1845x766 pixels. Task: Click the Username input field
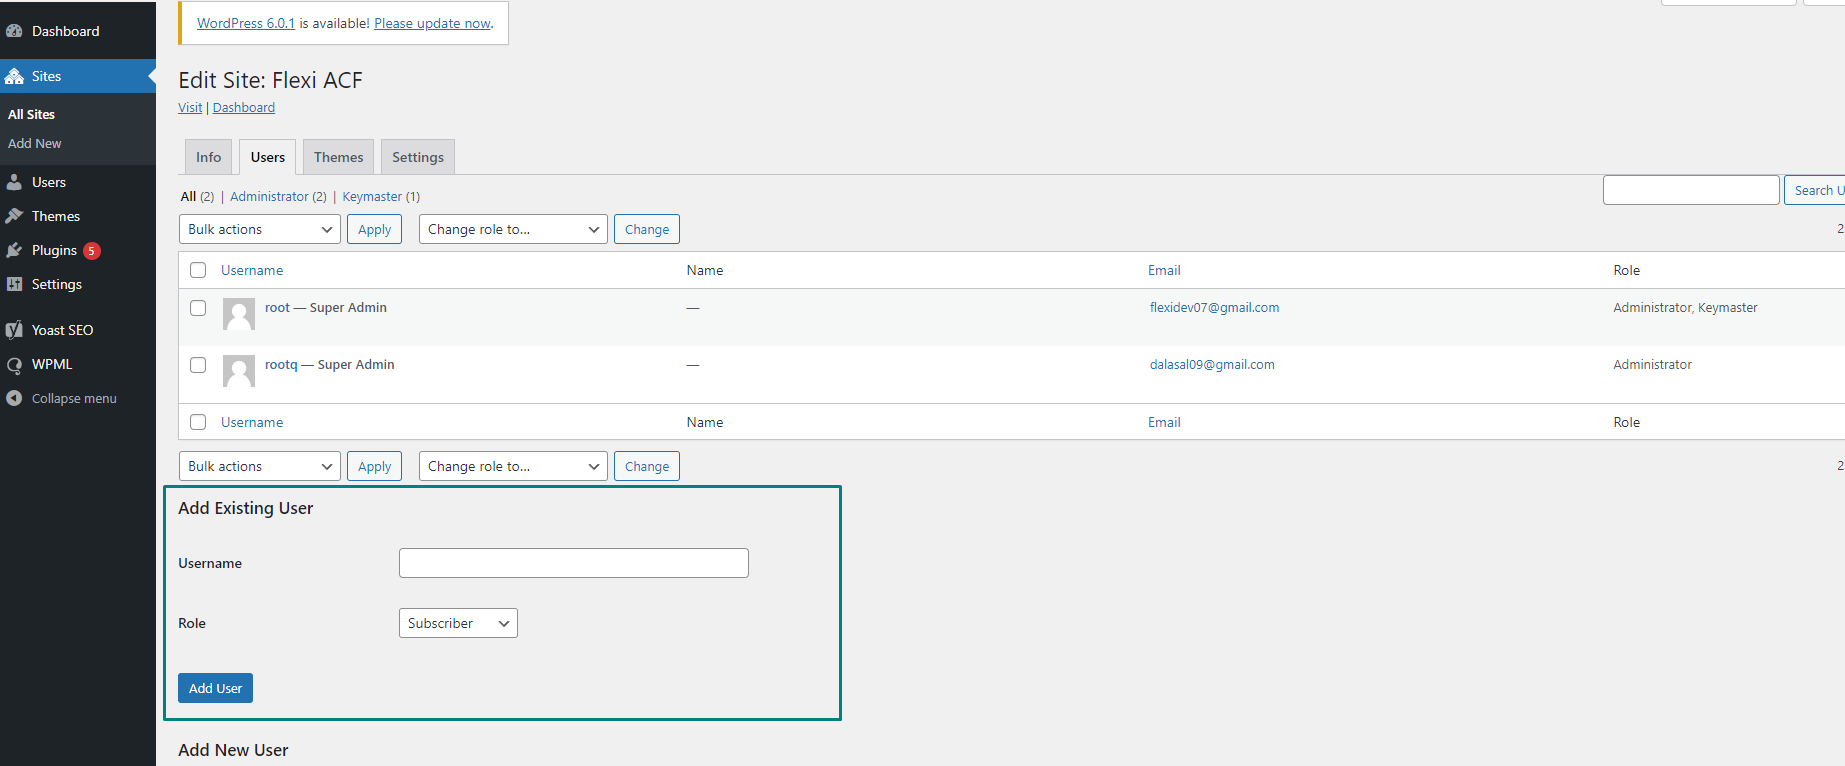[x=573, y=563]
